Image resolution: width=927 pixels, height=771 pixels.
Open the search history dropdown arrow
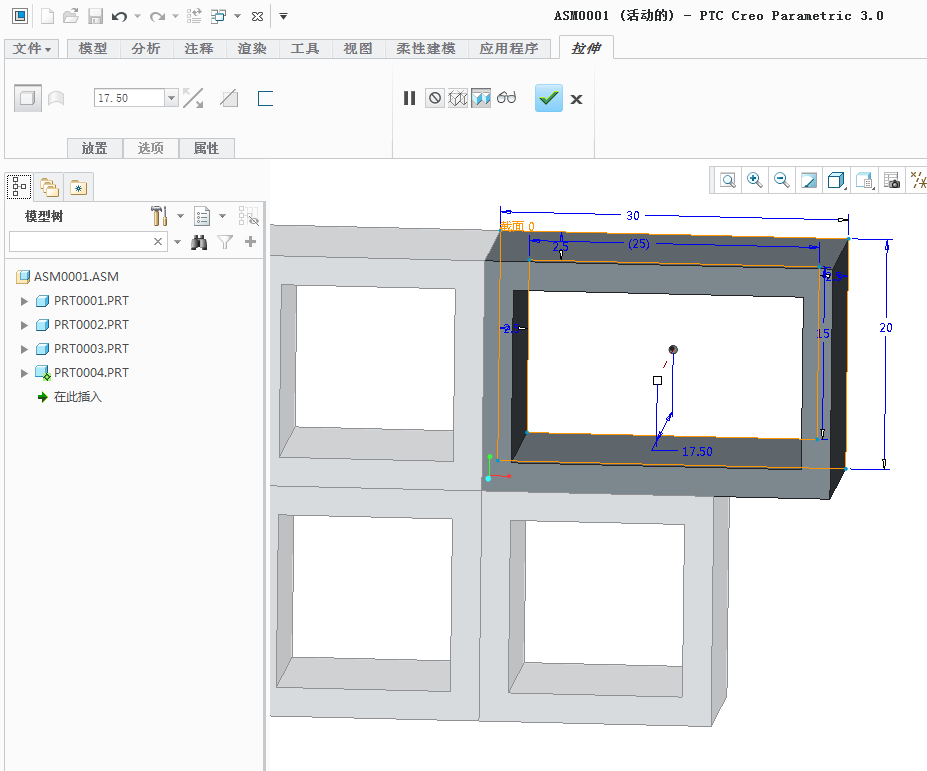tap(177, 242)
